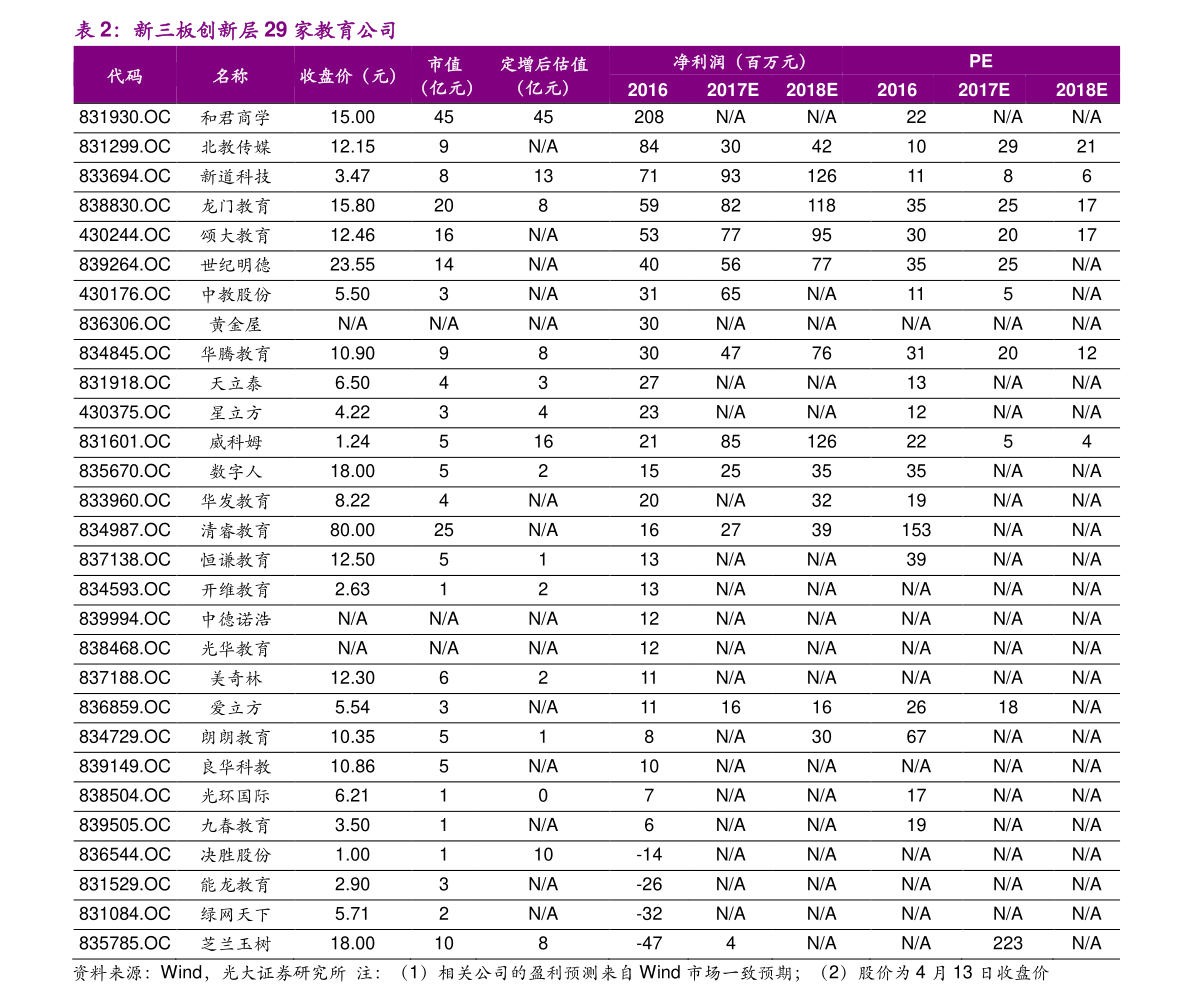Screen dimensions: 1191x1002
Task: Click the PE group header
Action: [x=981, y=61]
